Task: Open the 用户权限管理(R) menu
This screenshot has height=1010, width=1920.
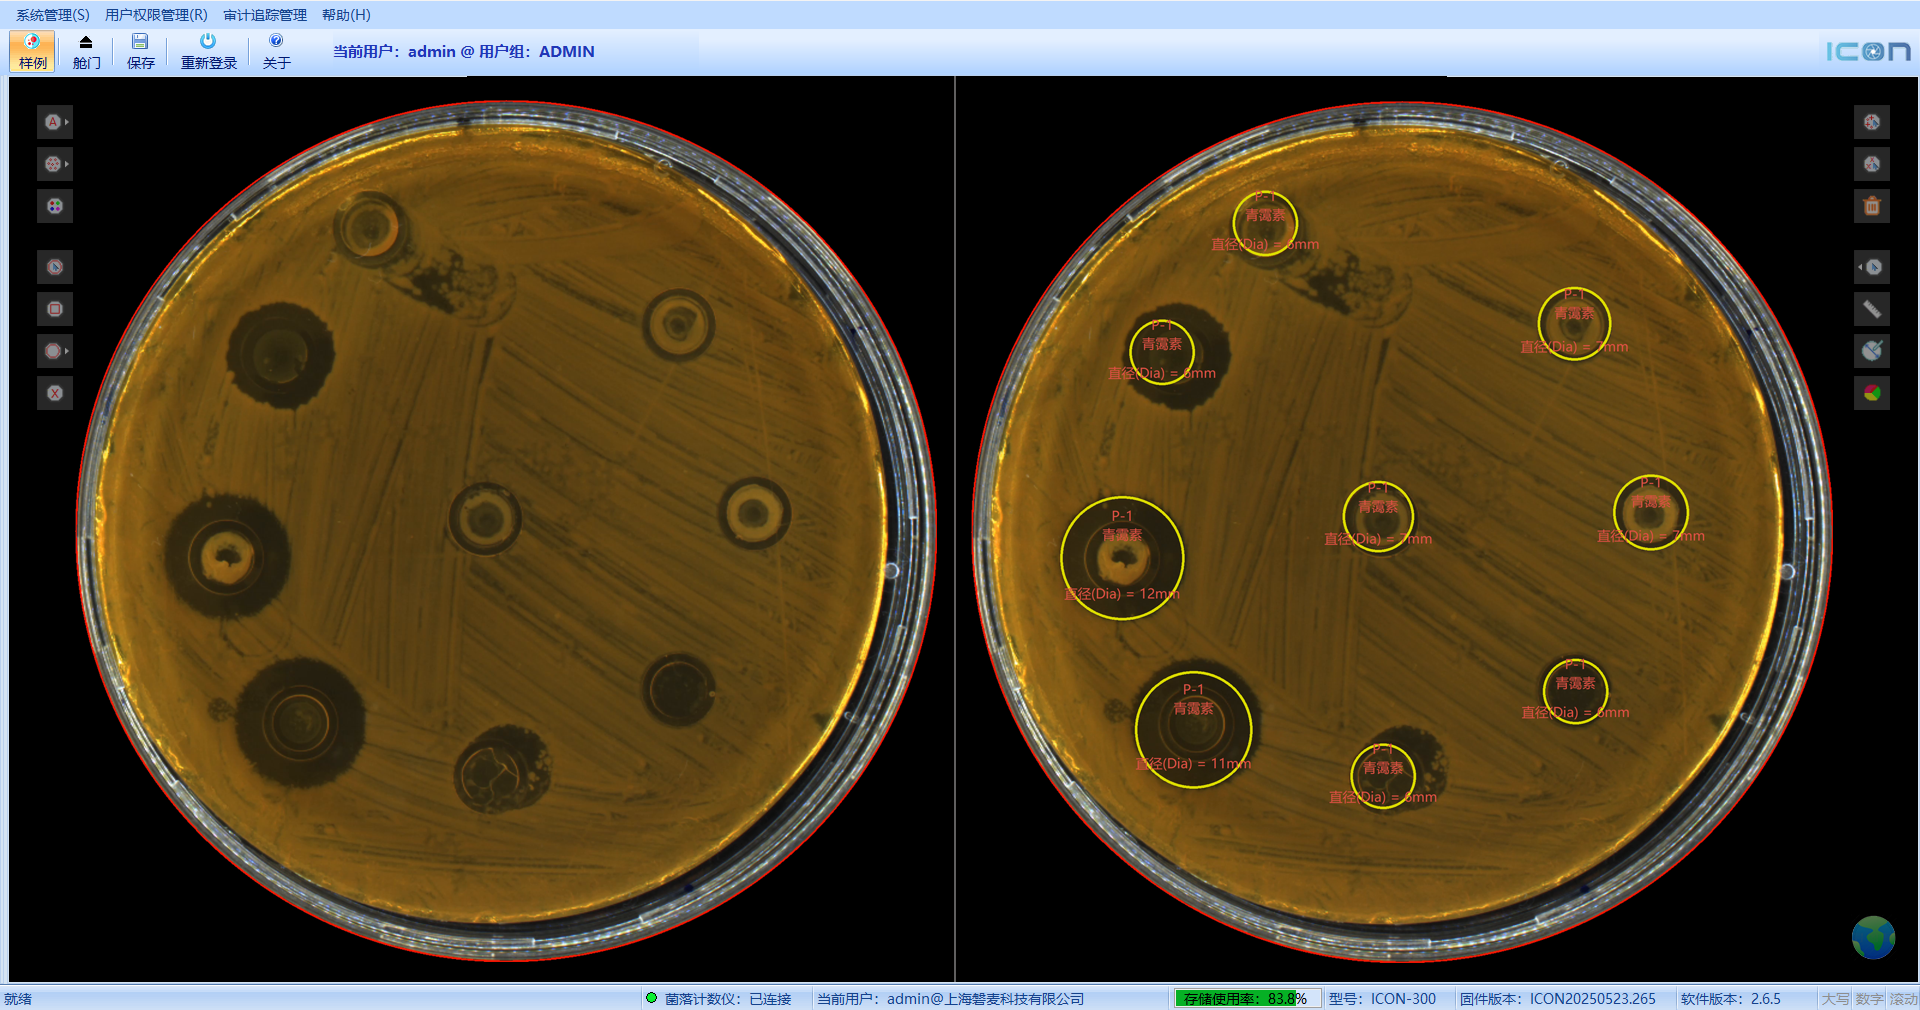Action: click(x=156, y=15)
